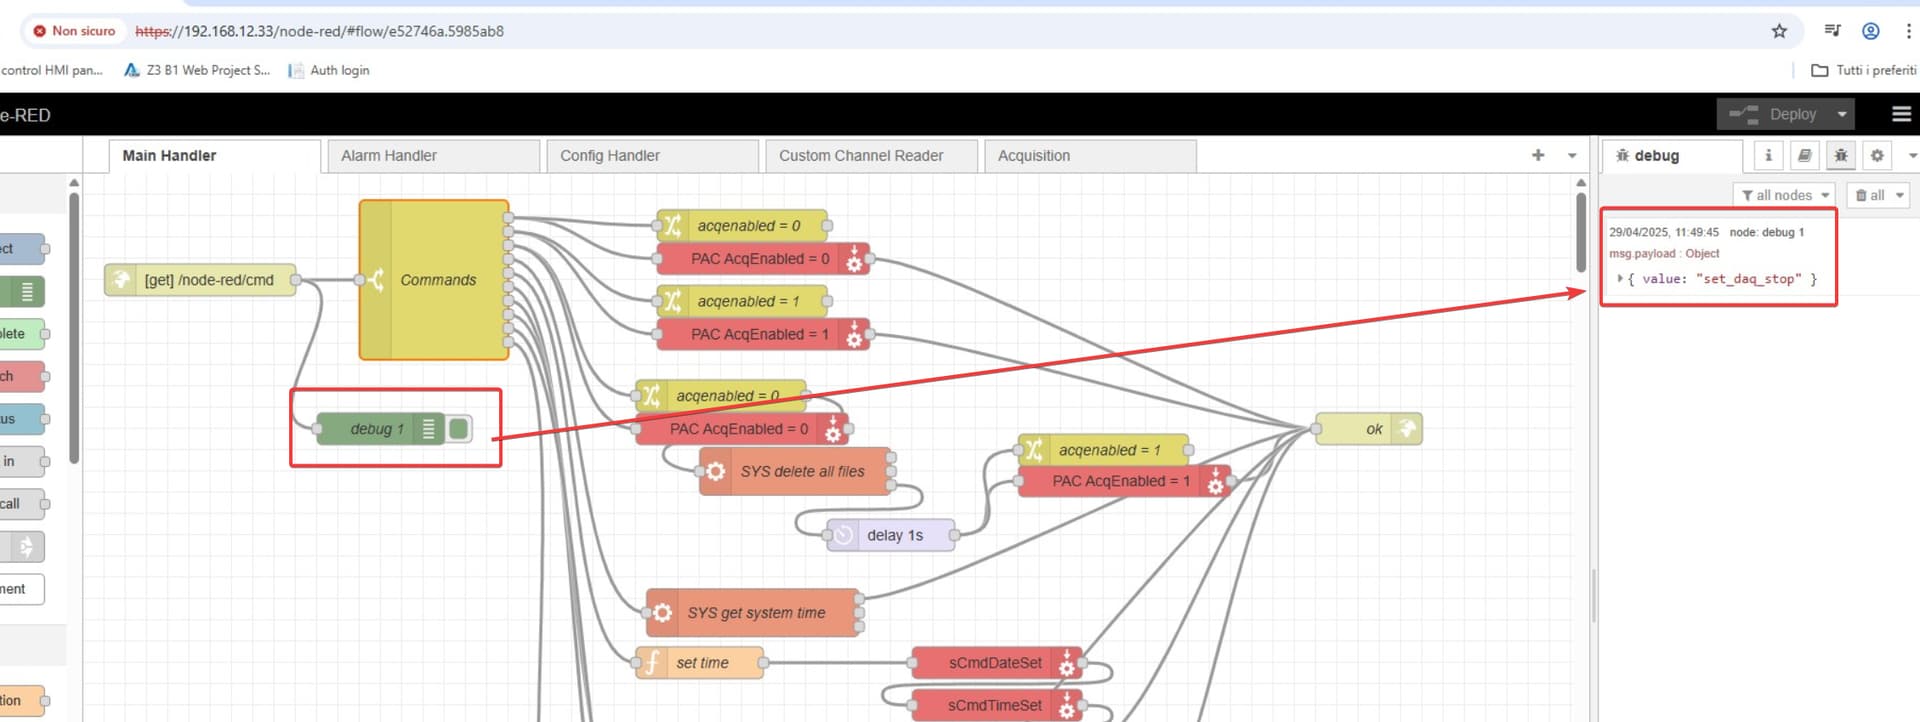Click the Non sicuro security indicator
This screenshot has height=722, width=1920.
click(74, 31)
